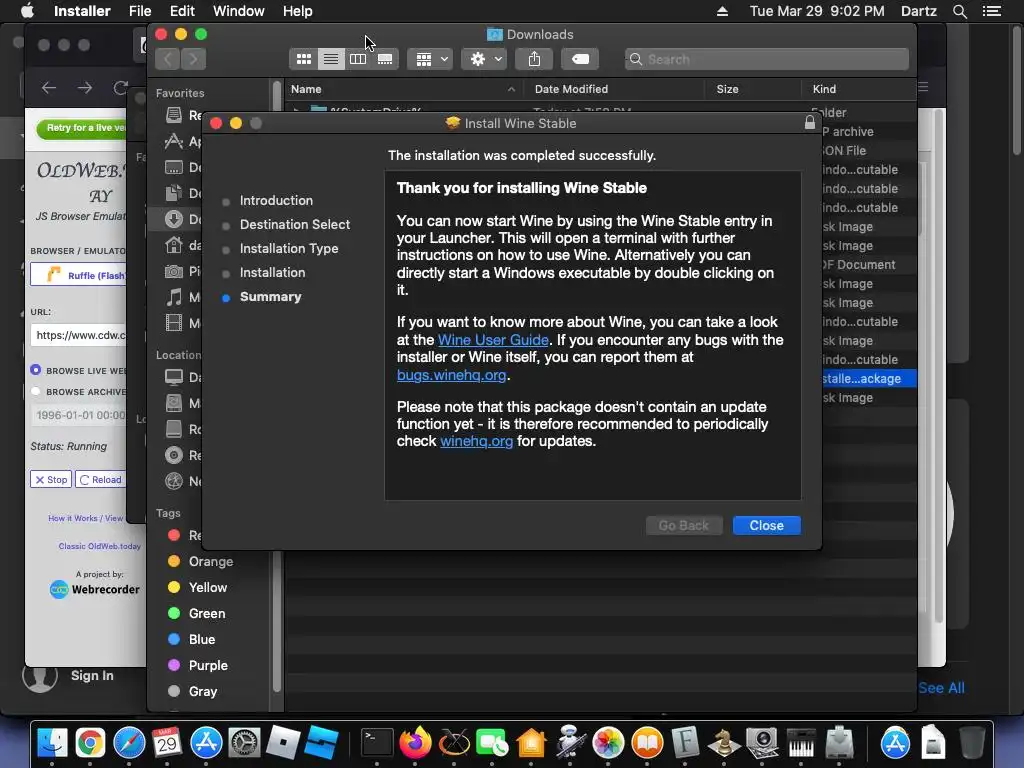Image resolution: width=1024 pixels, height=768 pixels.
Task: Open System Preferences from the Dock
Action: (x=244, y=743)
